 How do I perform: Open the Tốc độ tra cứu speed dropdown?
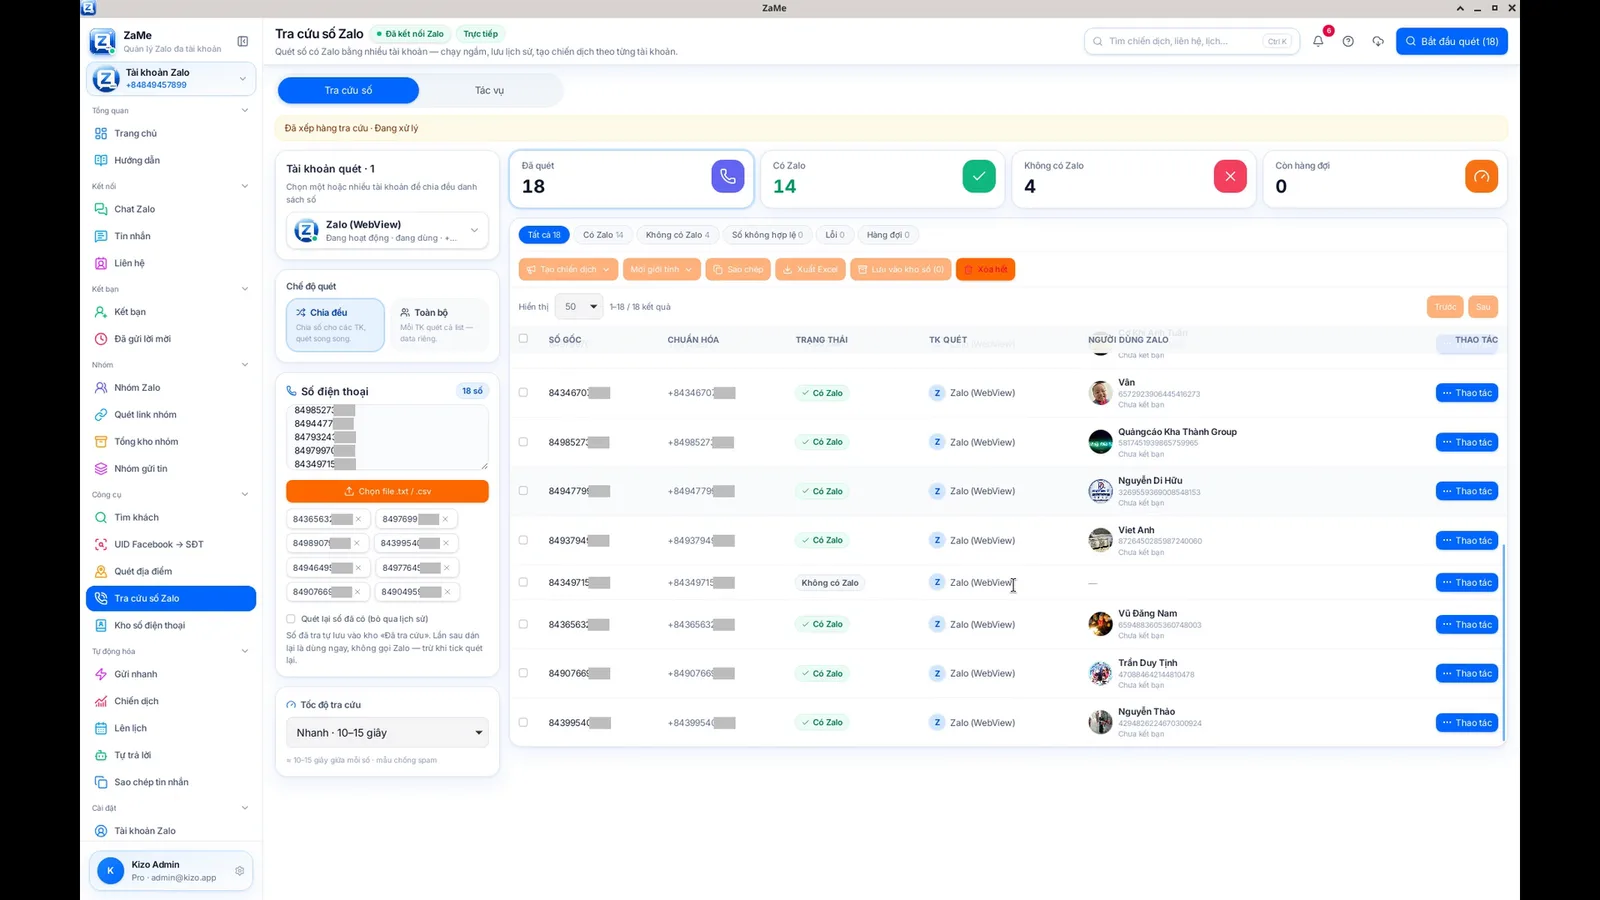pyautogui.click(x=387, y=733)
